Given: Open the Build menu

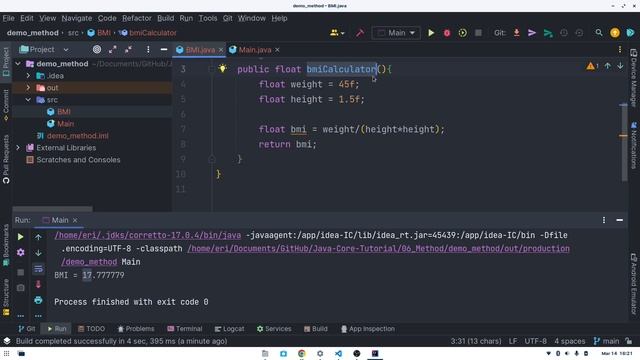Looking at the screenshot, I should coord(165,18).
